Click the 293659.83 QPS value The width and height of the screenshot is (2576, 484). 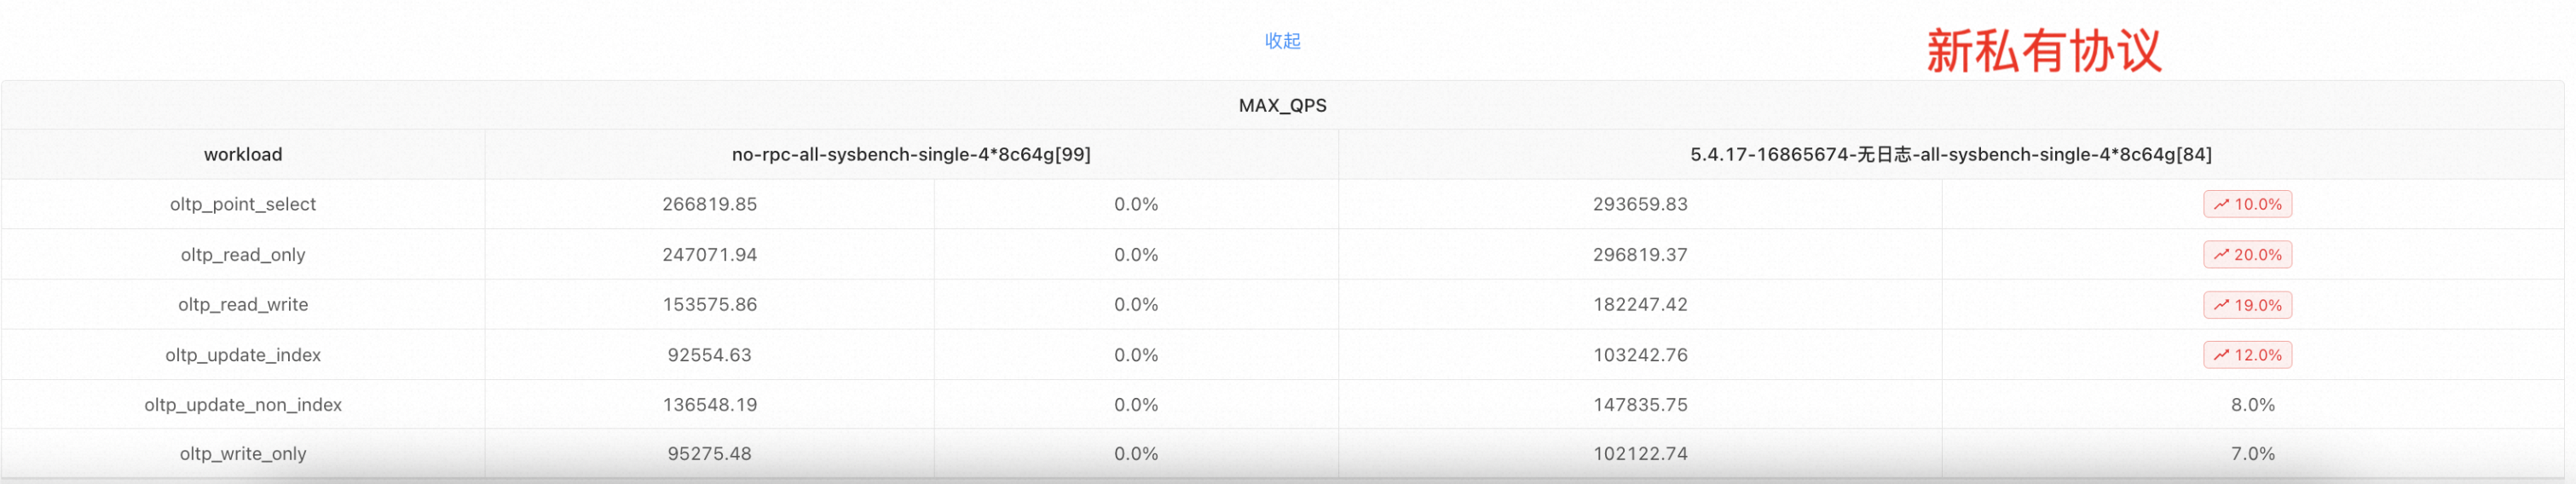(1640, 204)
